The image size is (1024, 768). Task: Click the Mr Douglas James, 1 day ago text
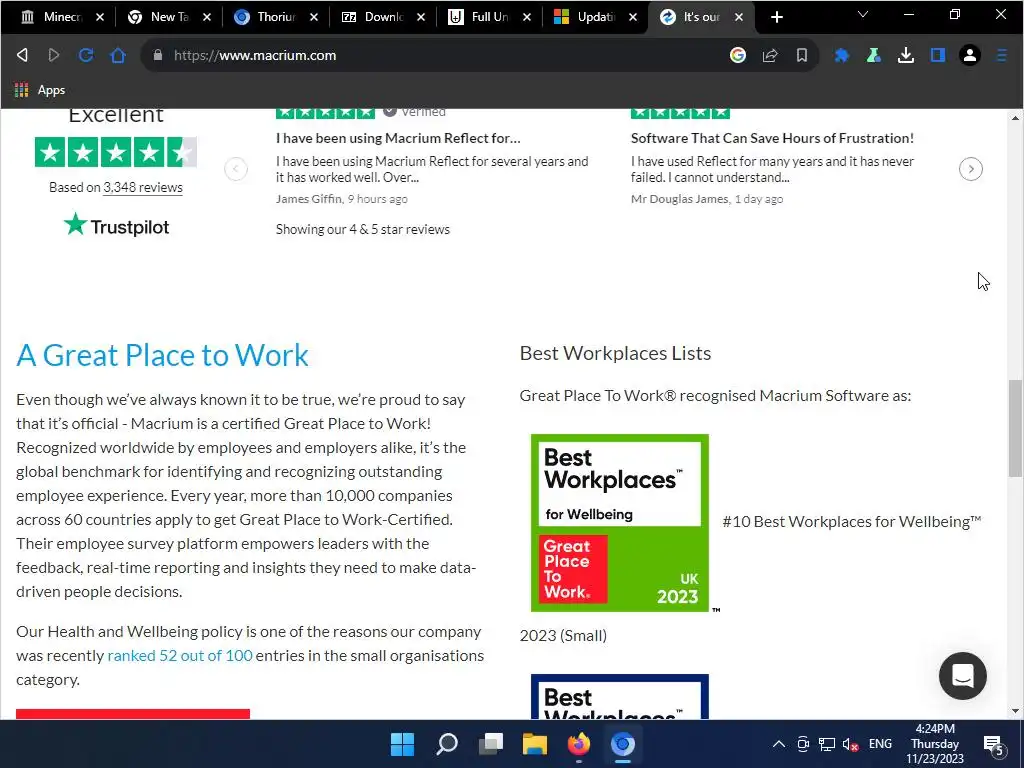coord(707,199)
